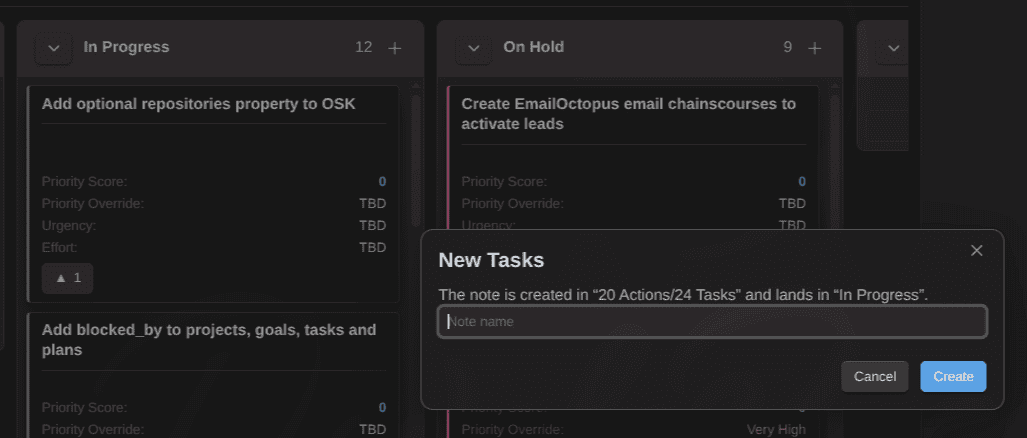Select the On Hold column title
Image resolution: width=1027 pixels, height=438 pixels.
tap(533, 47)
